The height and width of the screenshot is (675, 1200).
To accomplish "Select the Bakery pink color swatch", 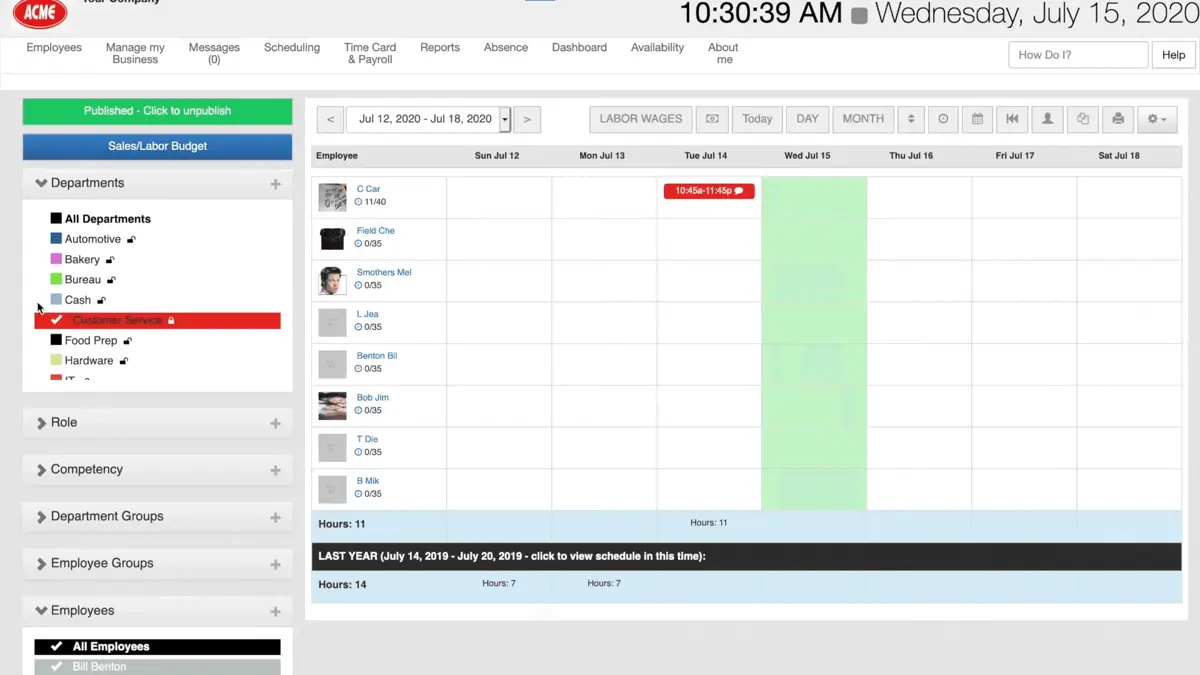I will (56, 259).
